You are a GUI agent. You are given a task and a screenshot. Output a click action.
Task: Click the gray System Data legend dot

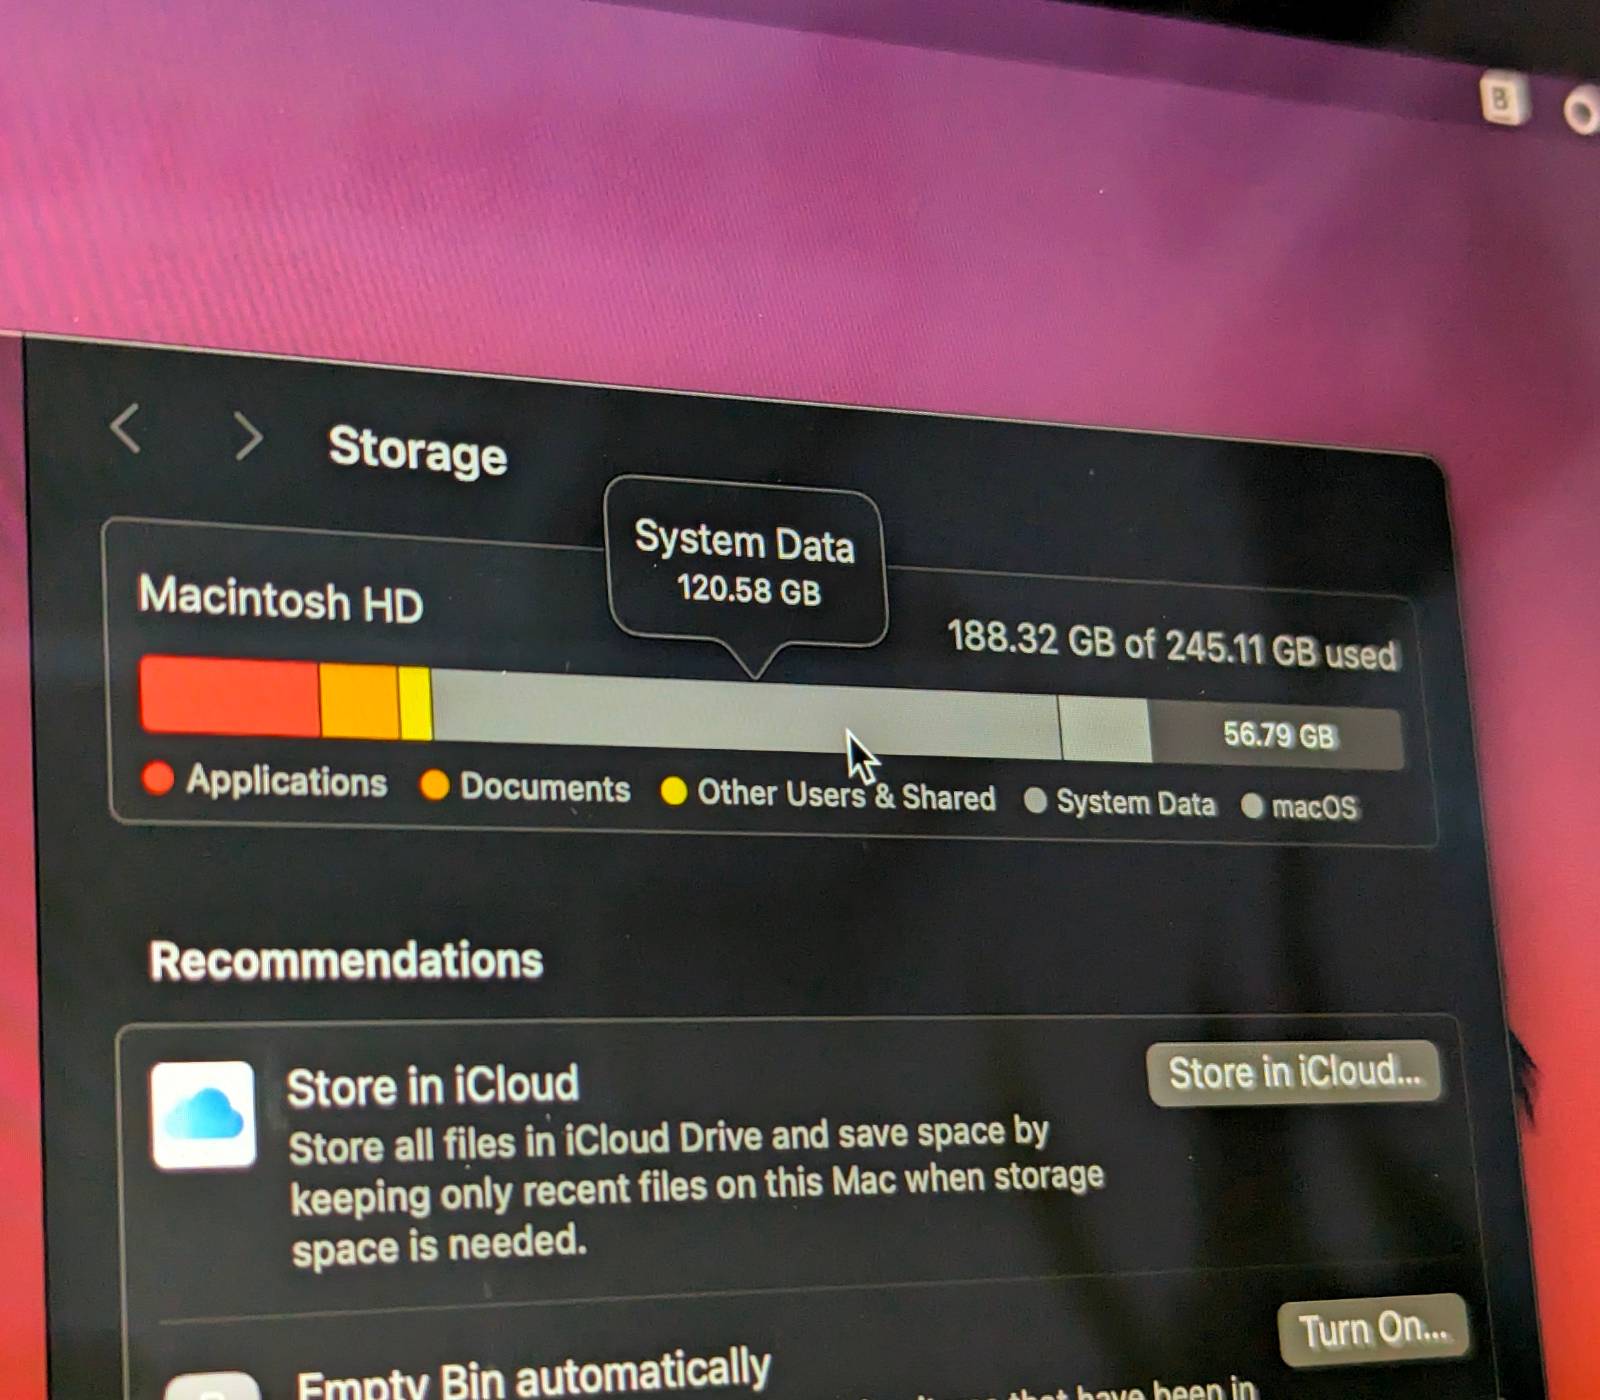(1035, 800)
